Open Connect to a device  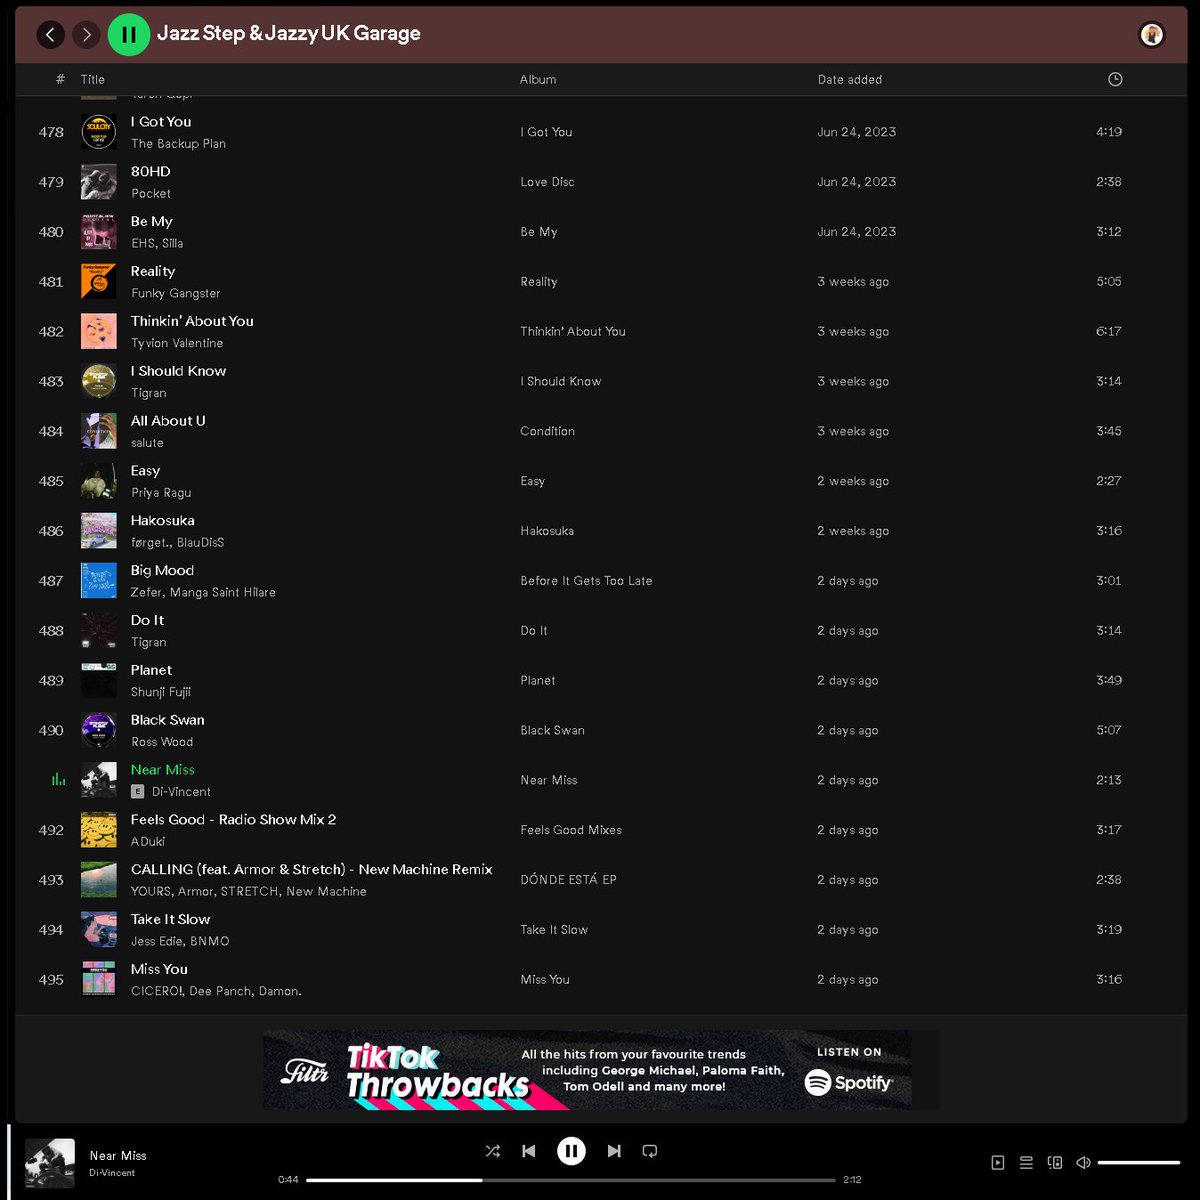[1054, 1162]
